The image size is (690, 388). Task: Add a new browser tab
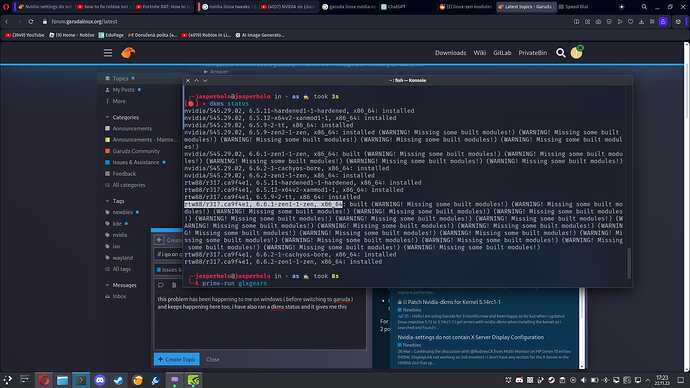tap(621, 7)
